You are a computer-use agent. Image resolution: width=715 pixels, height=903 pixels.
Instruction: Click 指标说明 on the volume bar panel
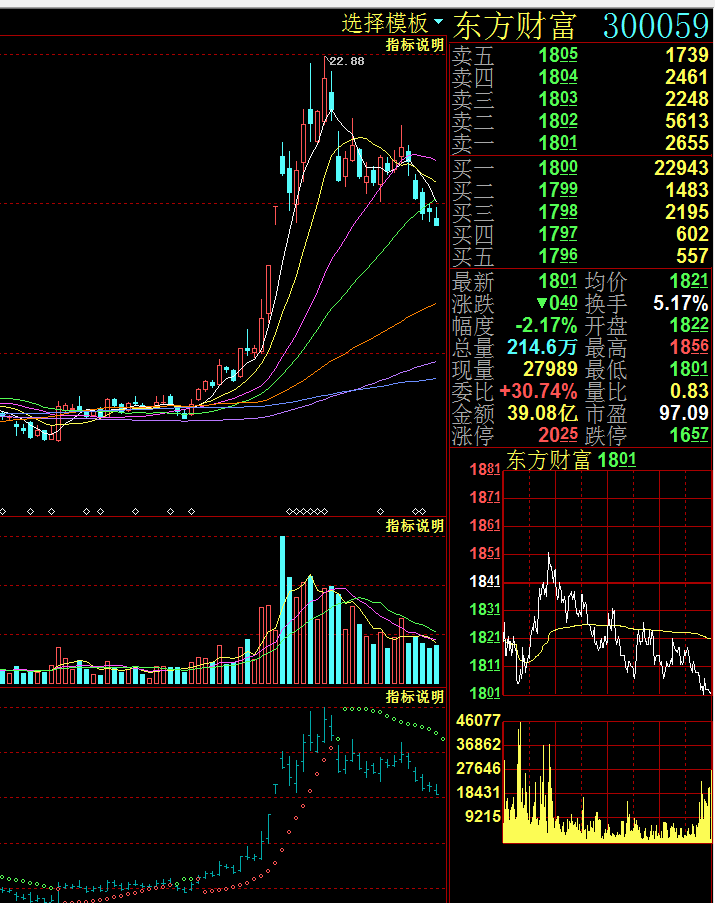[x=414, y=526]
